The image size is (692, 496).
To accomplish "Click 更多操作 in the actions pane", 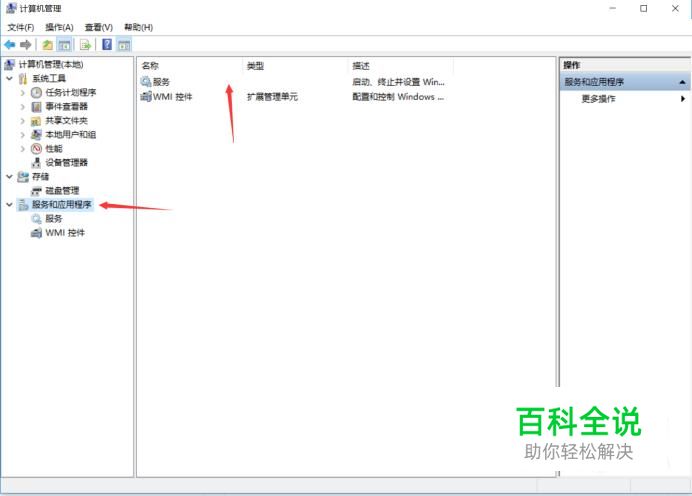I will coord(598,99).
